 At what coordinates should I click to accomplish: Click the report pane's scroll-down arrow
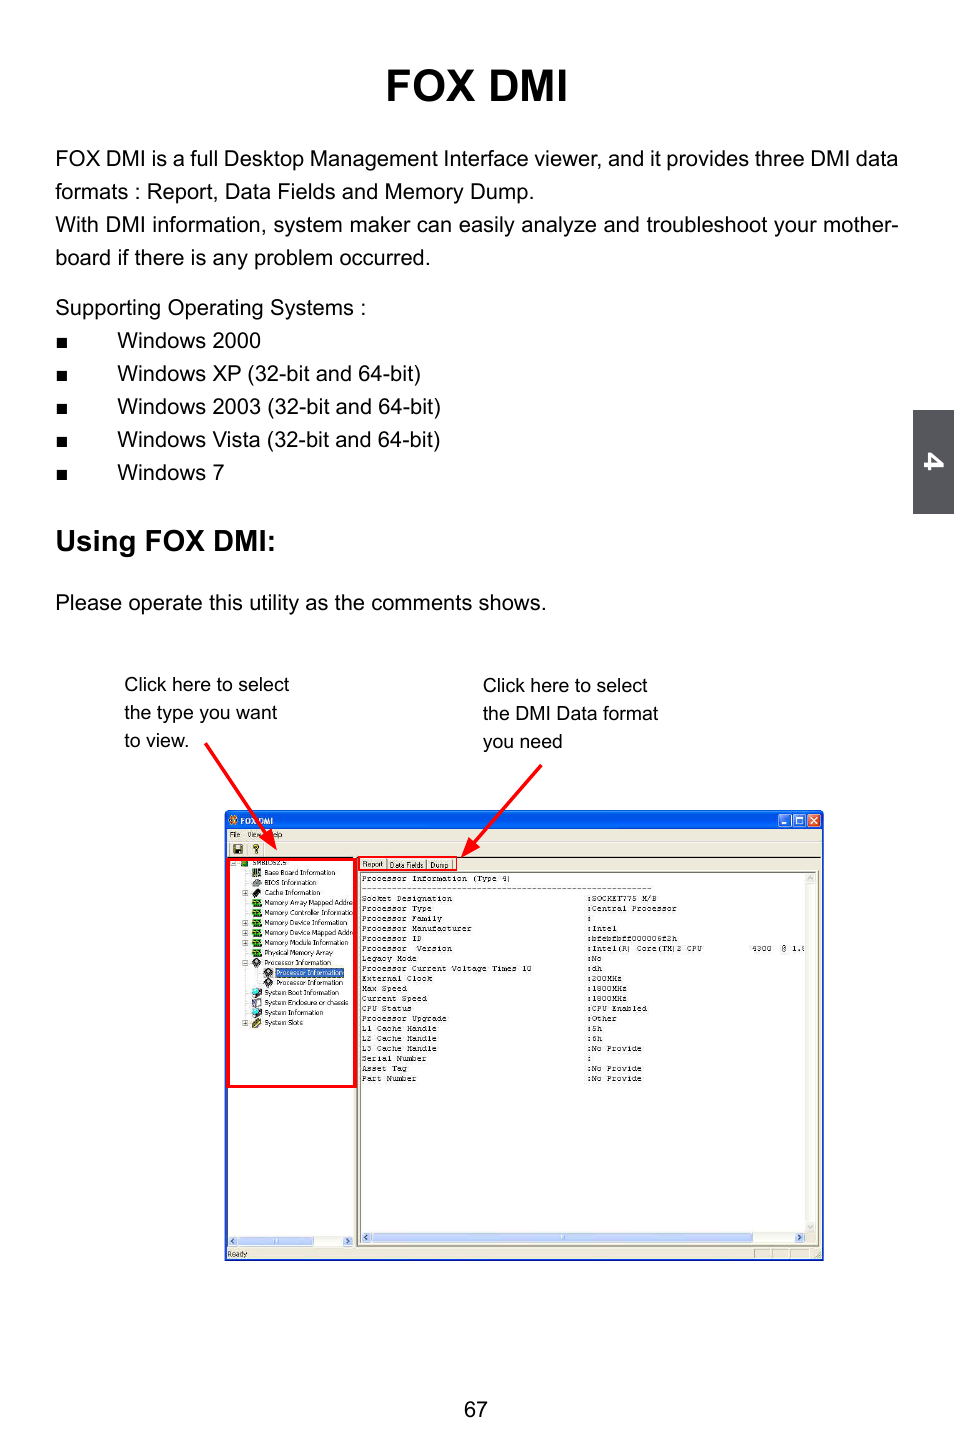pos(810,1227)
